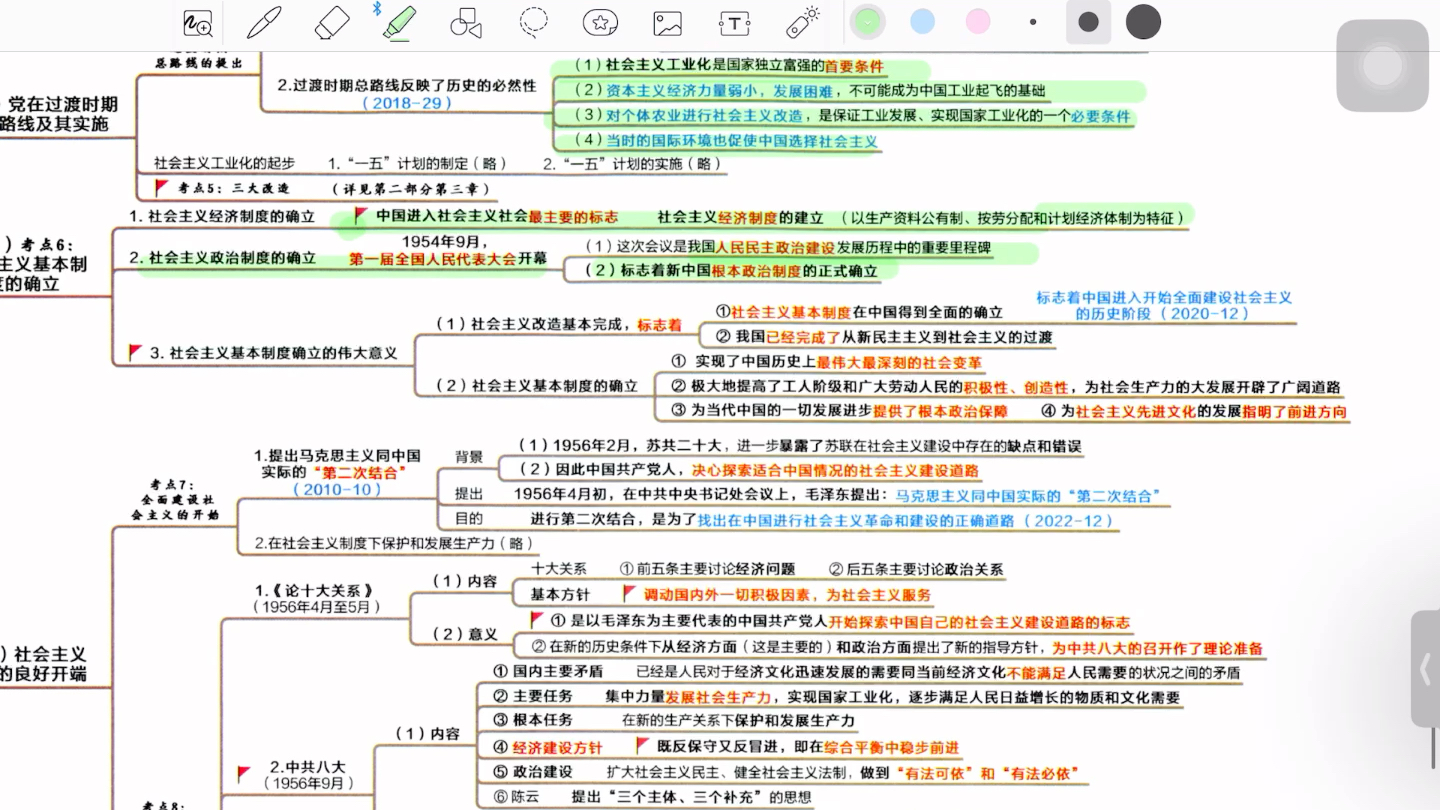Tap 1.“一五”计划的制定（略）
Screen dimensions: 1440x810
(x=418, y=163)
